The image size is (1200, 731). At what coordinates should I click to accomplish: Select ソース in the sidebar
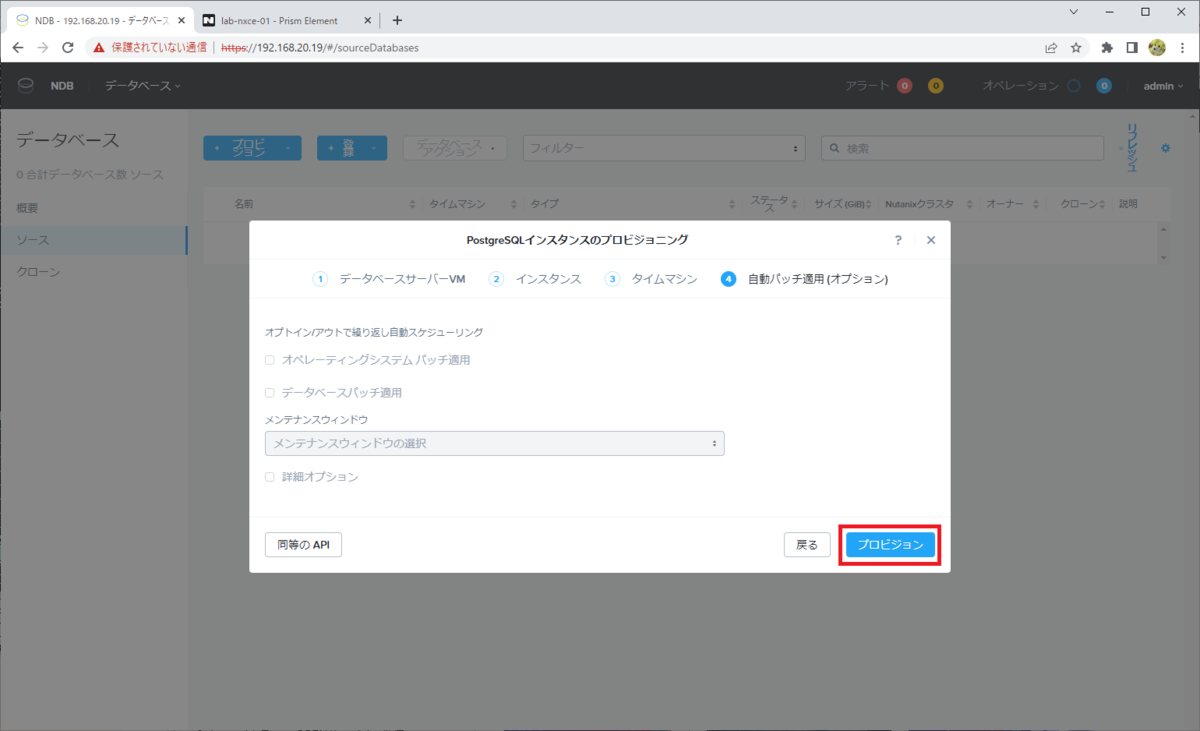(x=93, y=240)
